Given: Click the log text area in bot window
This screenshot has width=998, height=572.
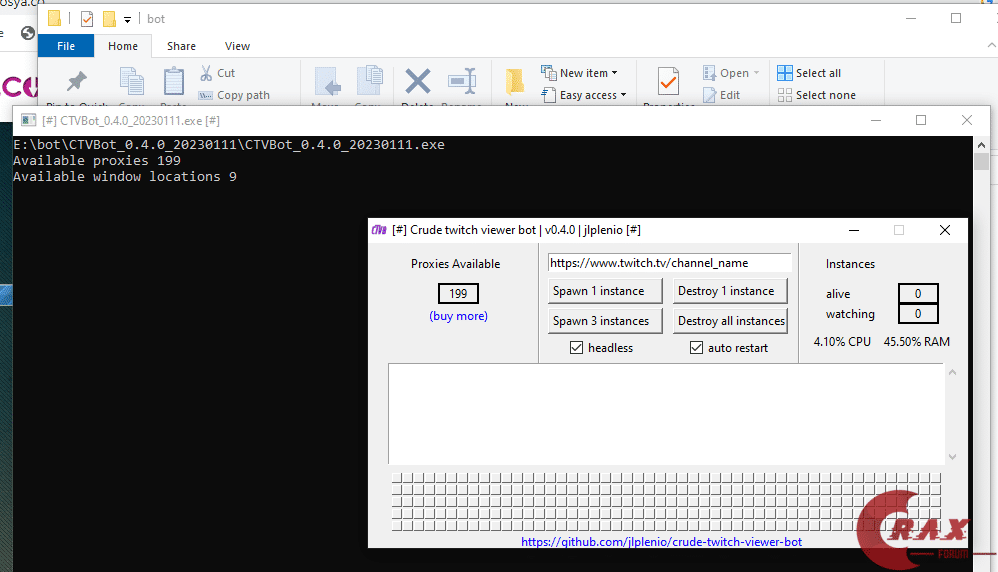Looking at the screenshot, I should click(x=666, y=414).
